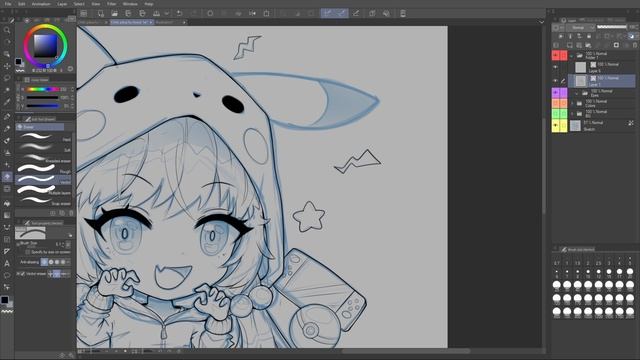Open the Edit menu
Image resolution: width=640 pixels, height=360 pixels.
22,4
